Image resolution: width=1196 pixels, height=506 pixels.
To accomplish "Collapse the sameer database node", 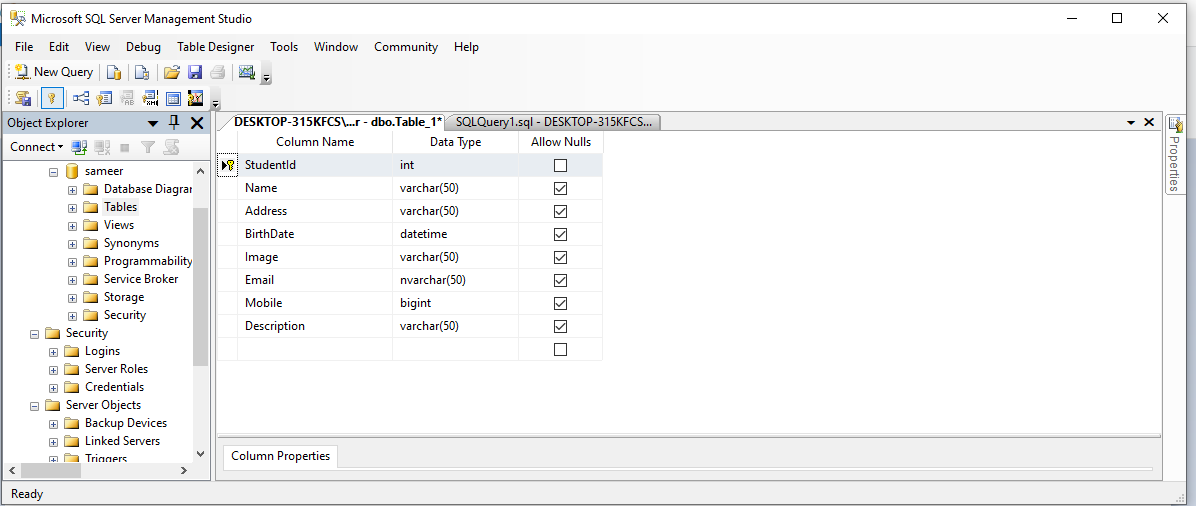I will coord(53,172).
